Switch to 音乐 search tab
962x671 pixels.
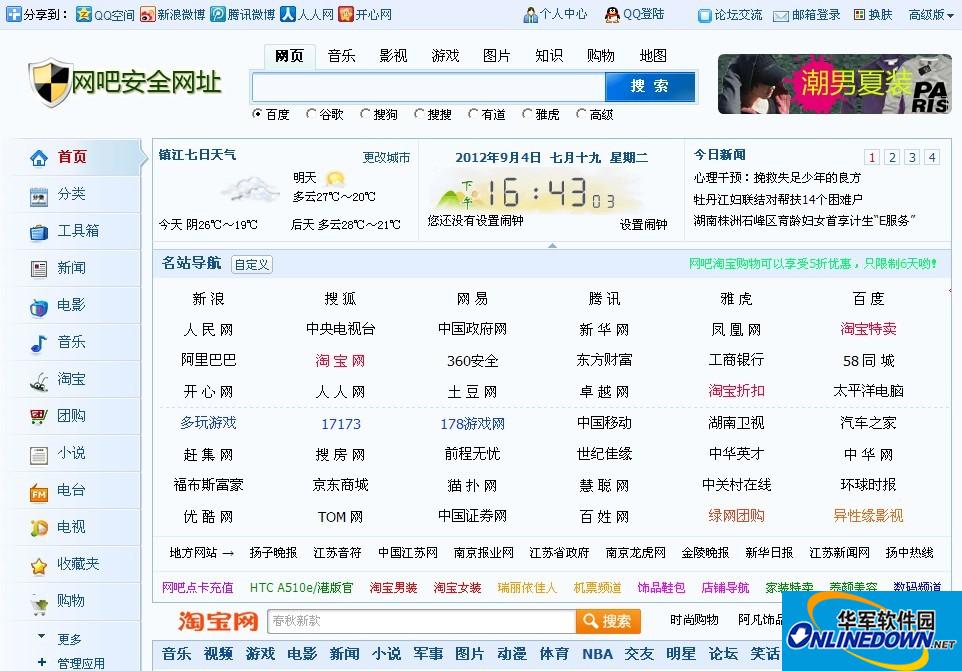[x=342, y=56]
